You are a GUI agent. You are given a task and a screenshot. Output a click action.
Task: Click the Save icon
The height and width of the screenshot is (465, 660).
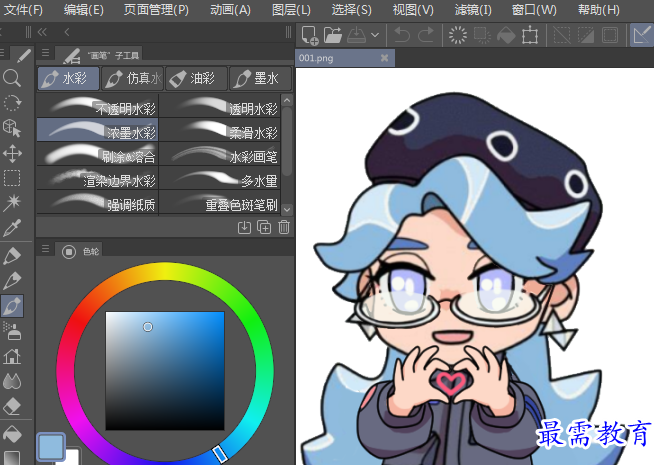tap(357, 35)
